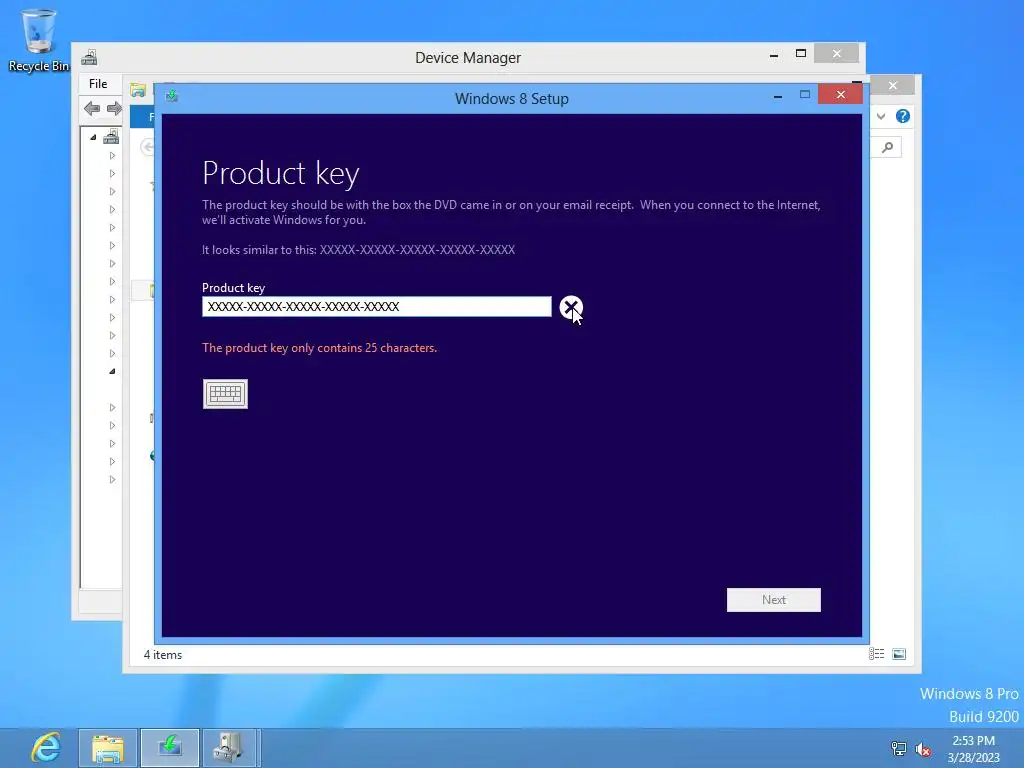Viewport: 1024px width, 768px height.
Task: Click the Device Manager title bar icon
Action: [x=89, y=57]
